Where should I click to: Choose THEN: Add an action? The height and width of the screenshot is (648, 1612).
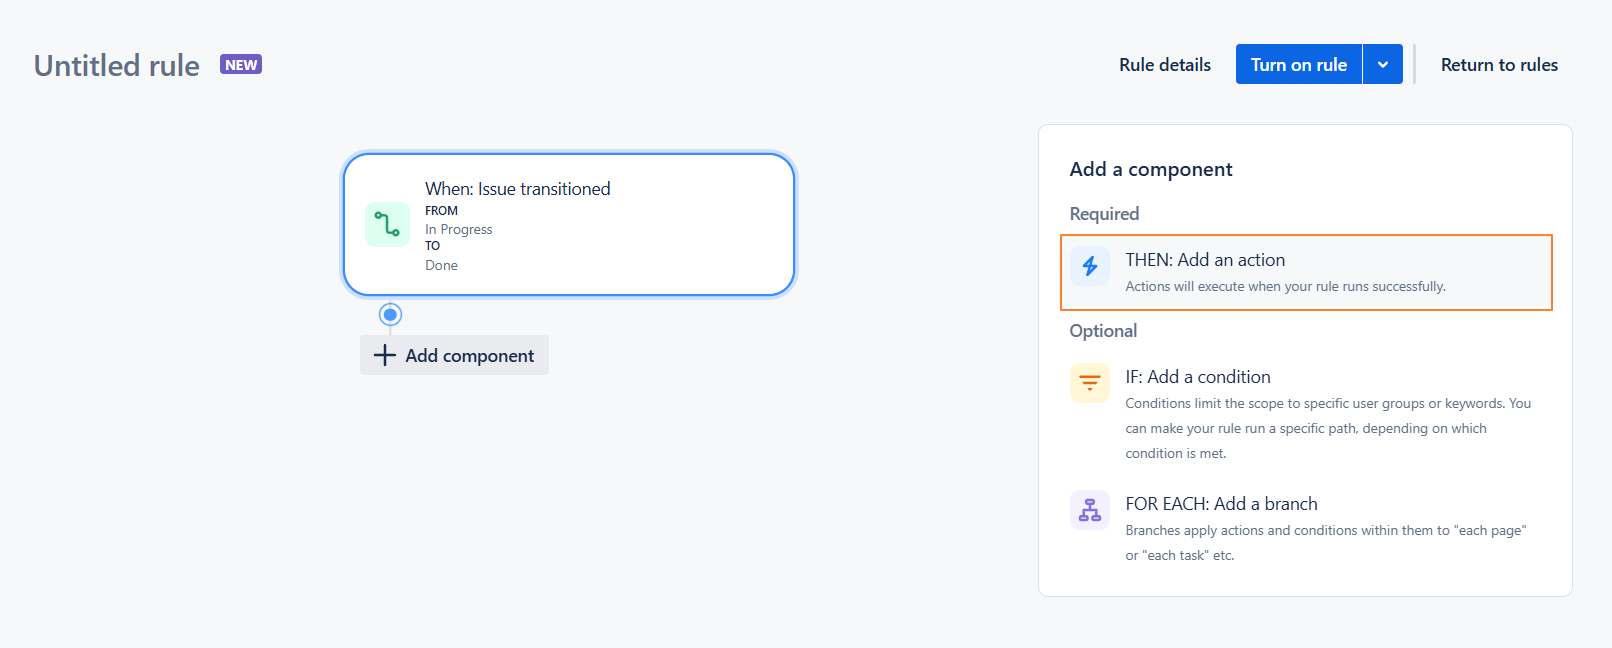click(x=1205, y=260)
